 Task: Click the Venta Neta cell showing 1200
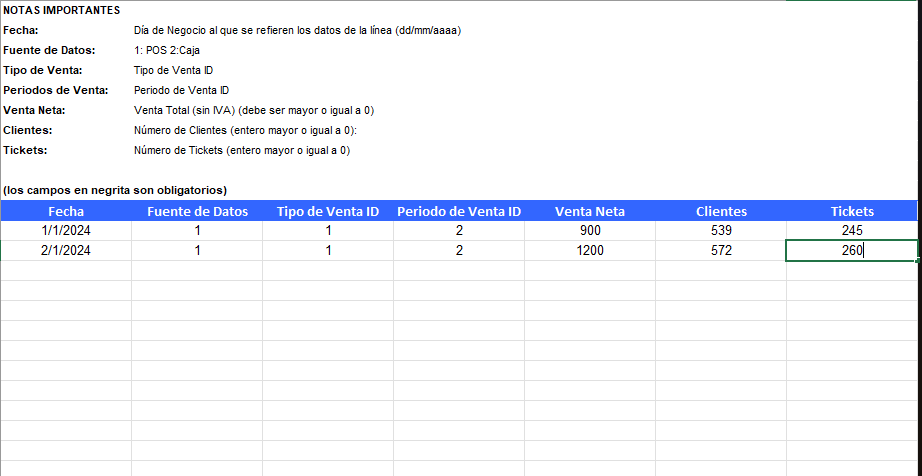[x=590, y=251]
